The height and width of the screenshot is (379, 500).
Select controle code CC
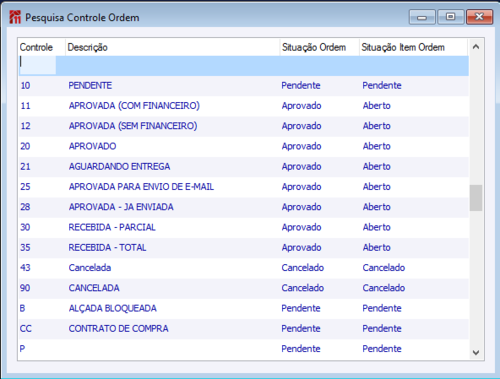click(x=26, y=329)
